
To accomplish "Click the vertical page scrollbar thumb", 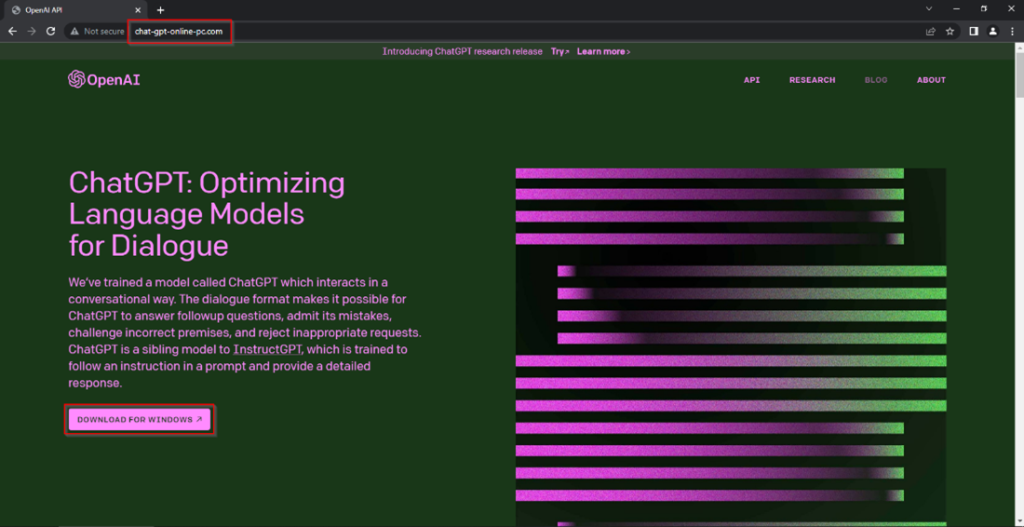I will pos(1019,75).
